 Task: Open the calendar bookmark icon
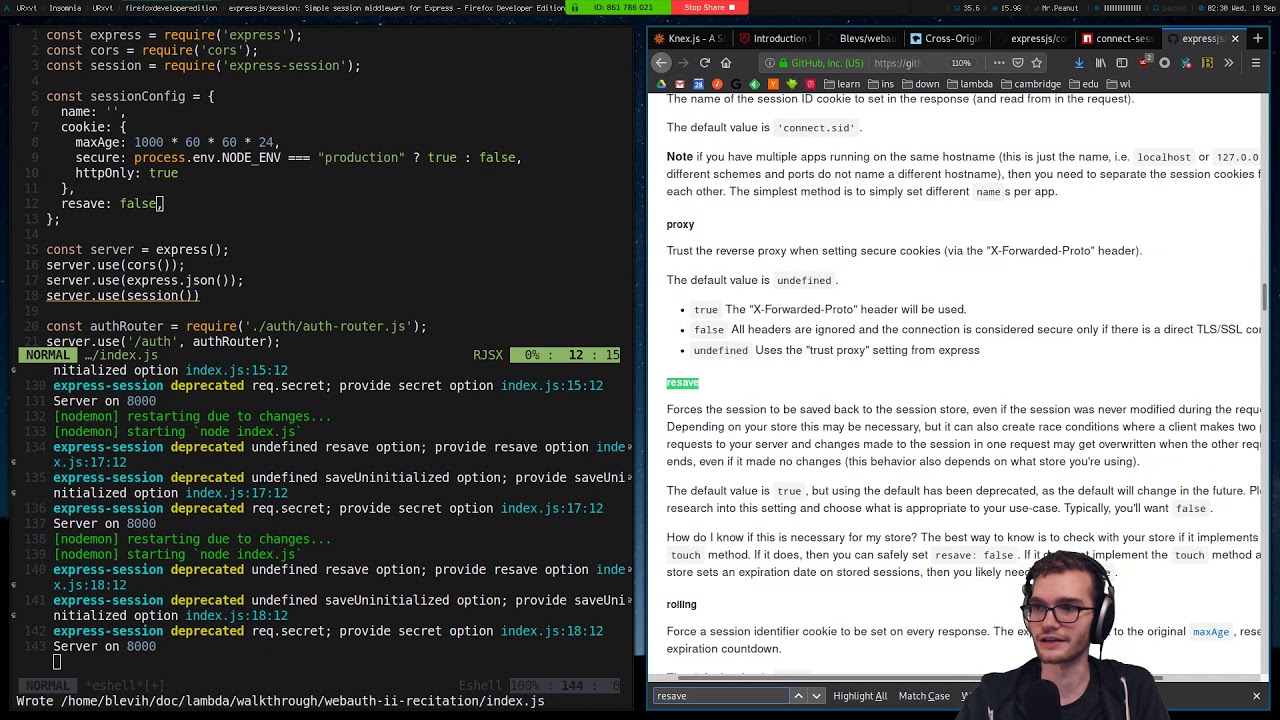[x=698, y=84]
